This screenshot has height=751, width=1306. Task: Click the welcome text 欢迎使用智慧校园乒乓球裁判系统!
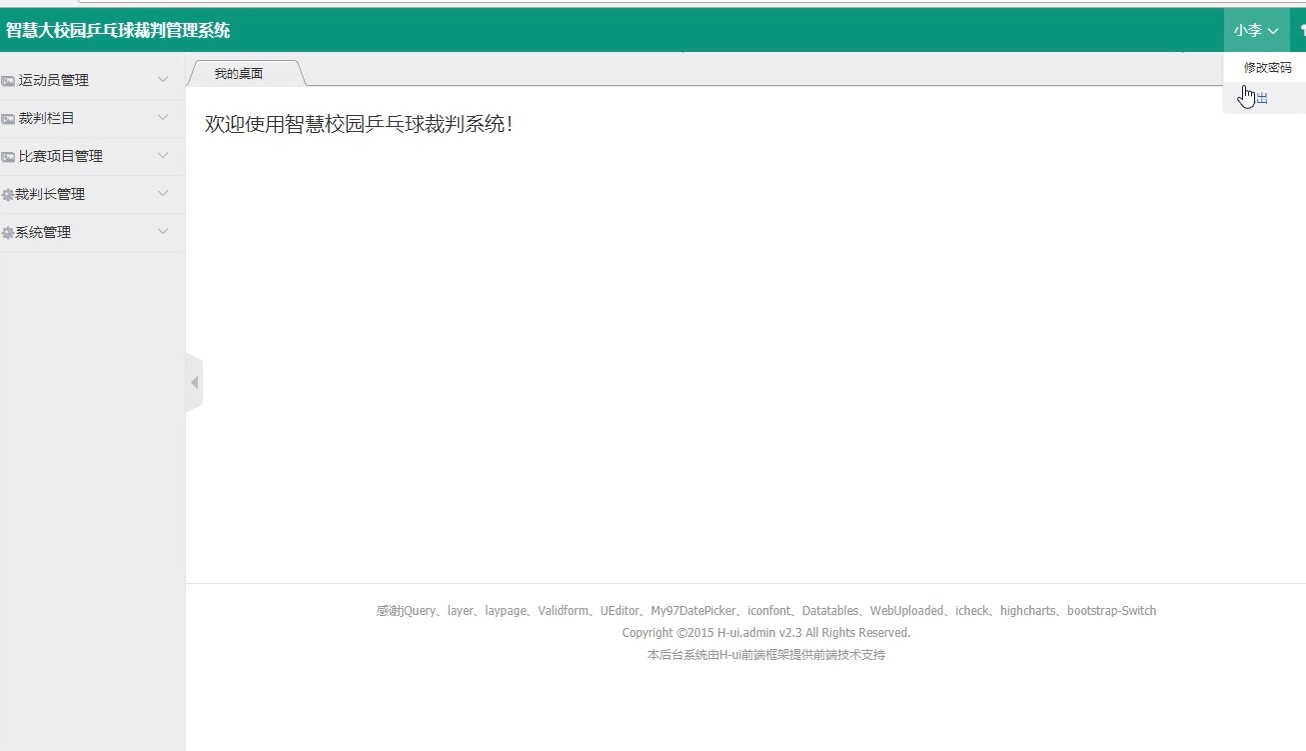click(x=358, y=124)
